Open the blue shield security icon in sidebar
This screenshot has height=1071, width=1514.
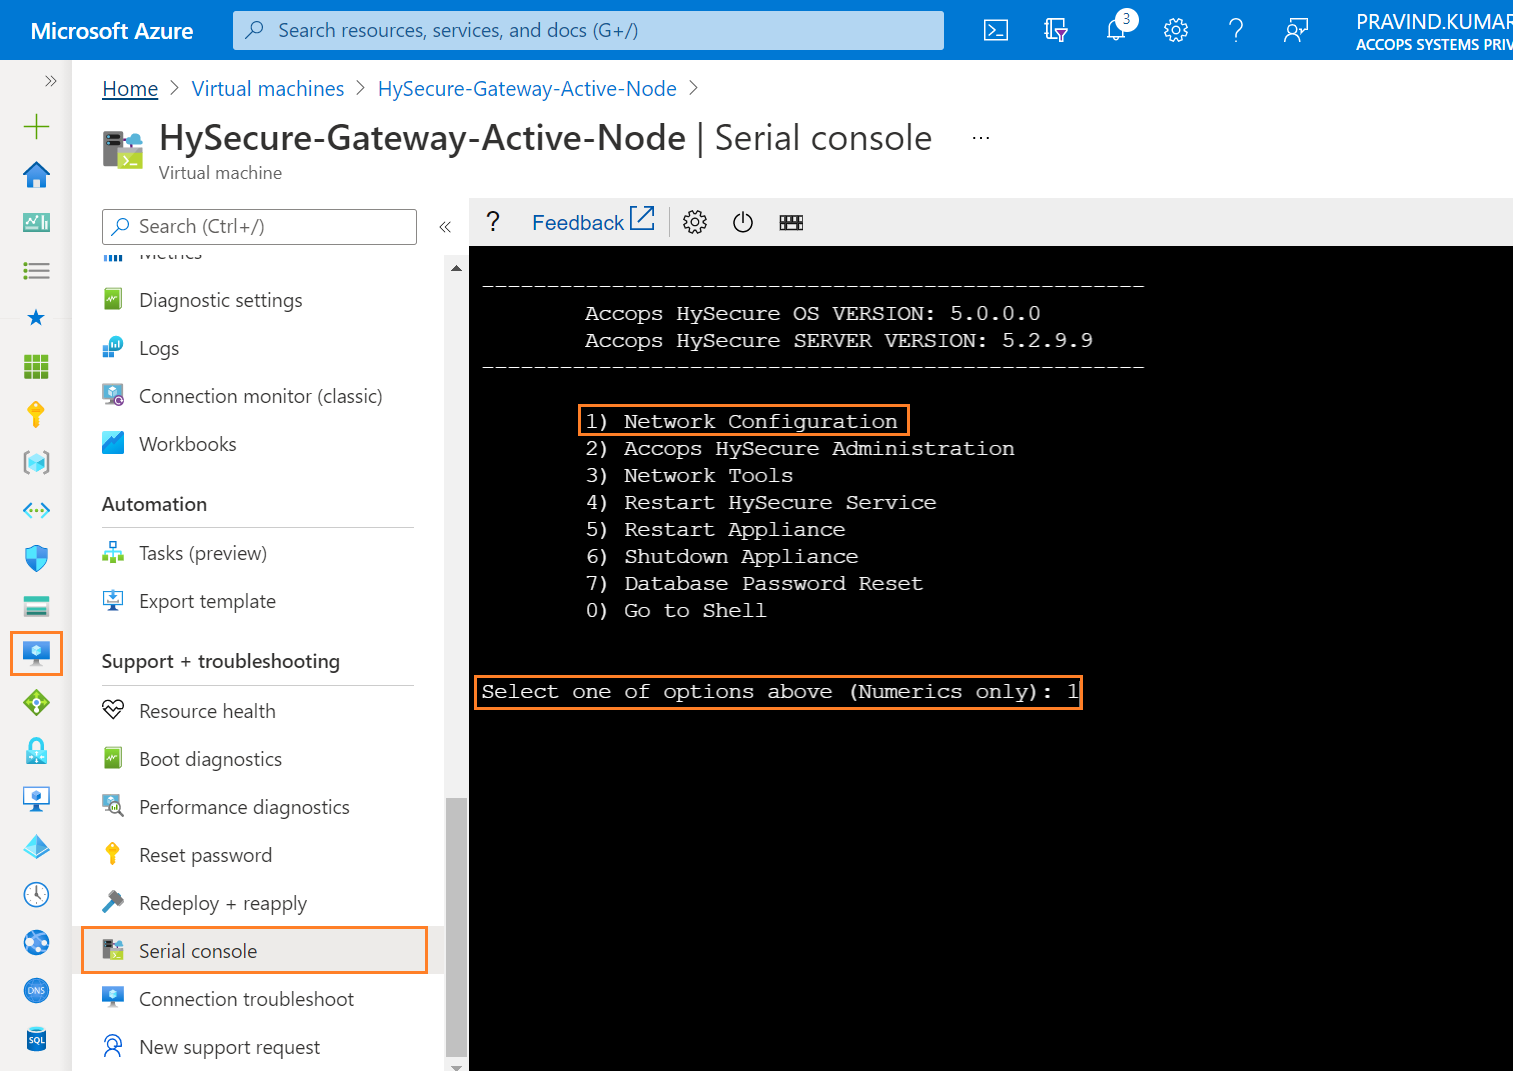click(36, 558)
